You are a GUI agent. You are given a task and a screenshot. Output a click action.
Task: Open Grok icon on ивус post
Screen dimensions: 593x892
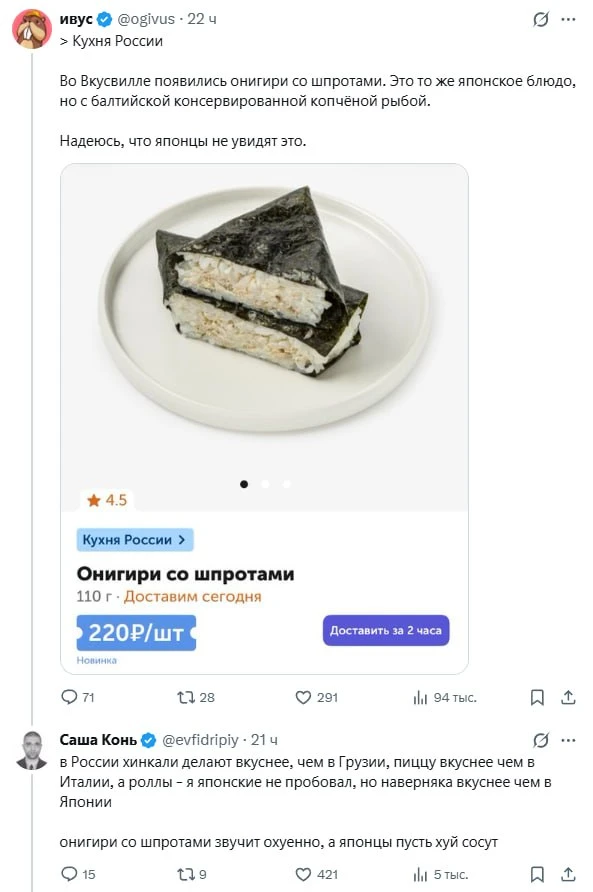click(541, 19)
